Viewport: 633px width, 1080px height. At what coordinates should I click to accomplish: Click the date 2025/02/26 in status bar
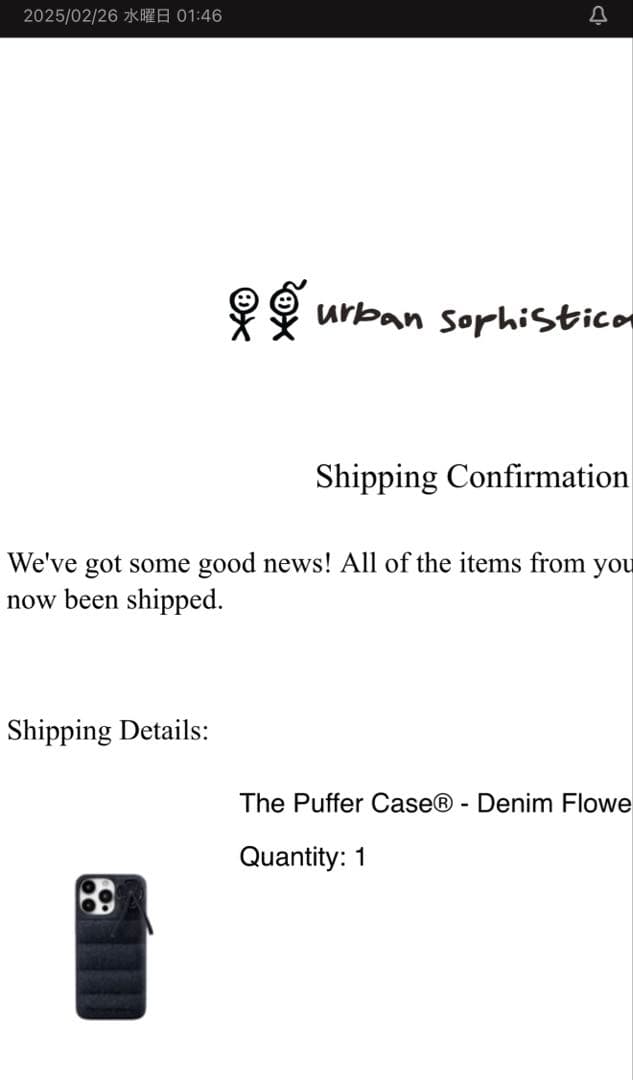click(70, 16)
